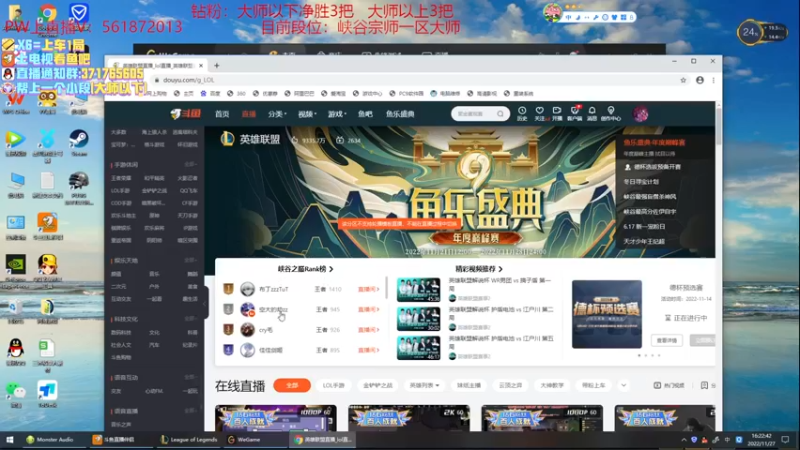
Task: Expand the 英雄列表 hero list dropdown
Action: [424, 385]
